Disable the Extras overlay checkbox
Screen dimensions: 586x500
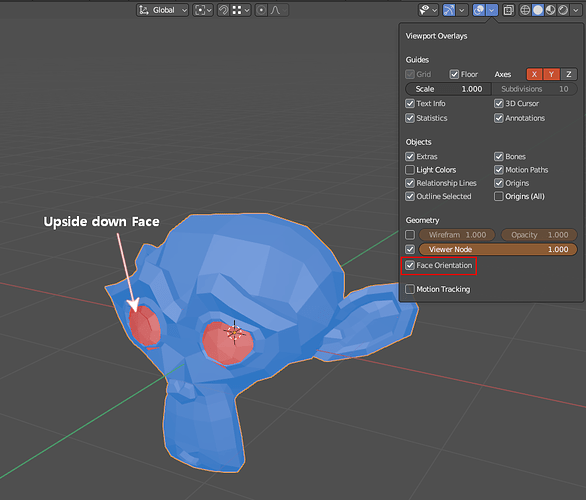[410, 156]
